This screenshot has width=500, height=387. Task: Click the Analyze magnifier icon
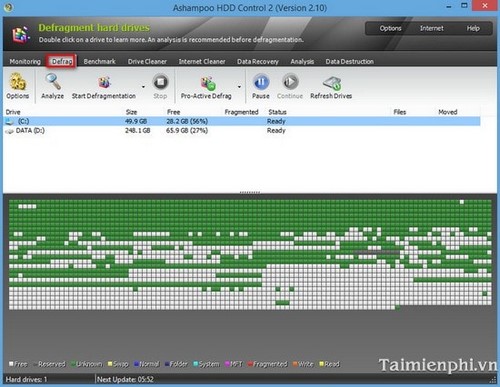point(53,82)
